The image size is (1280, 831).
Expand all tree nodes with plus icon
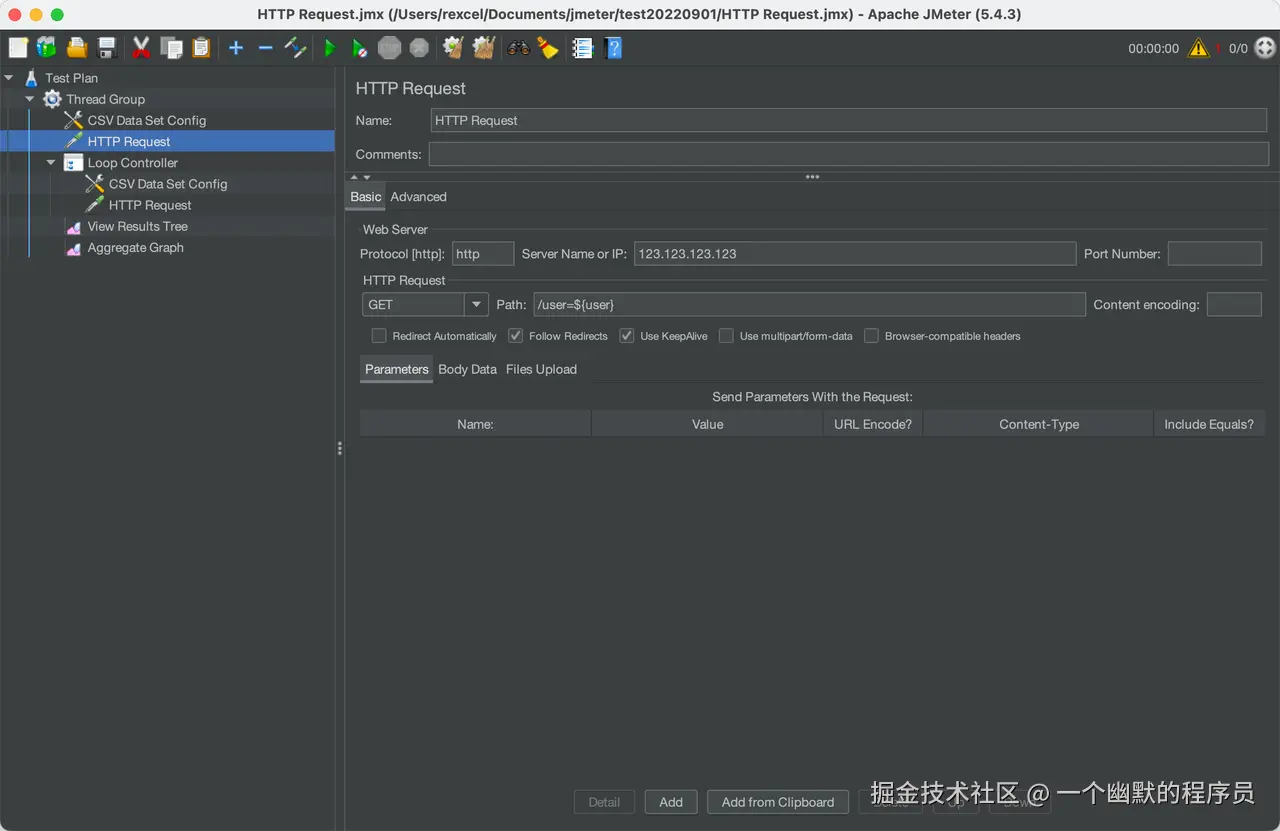pyautogui.click(x=236, y=47)
